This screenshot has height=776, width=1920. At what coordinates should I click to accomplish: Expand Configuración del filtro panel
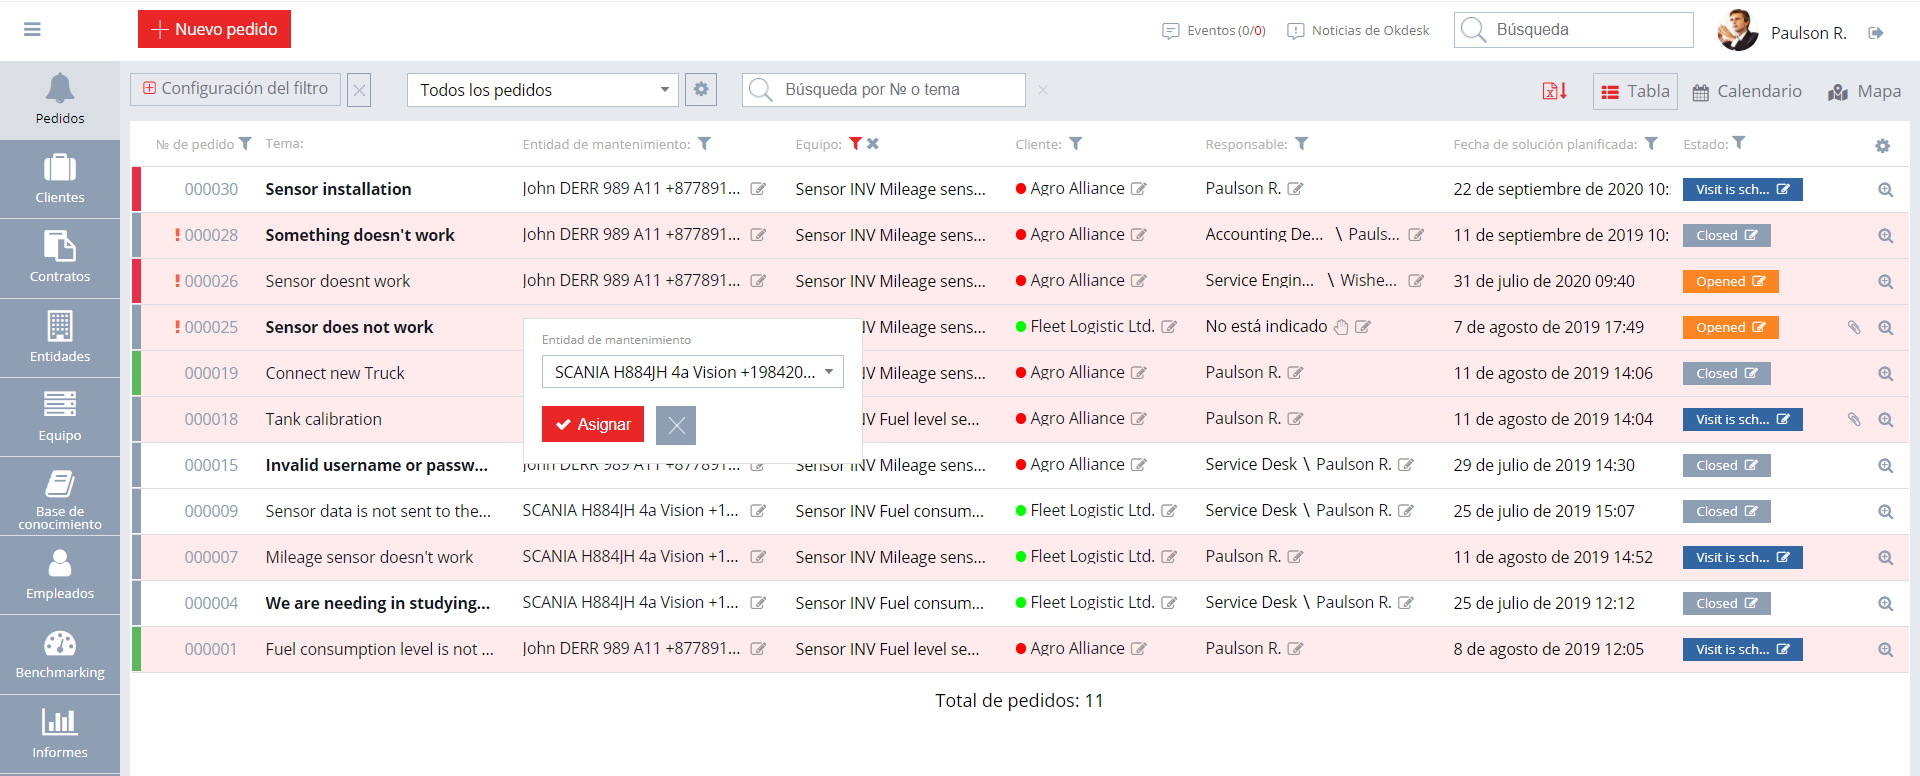[x=236, y=89]
